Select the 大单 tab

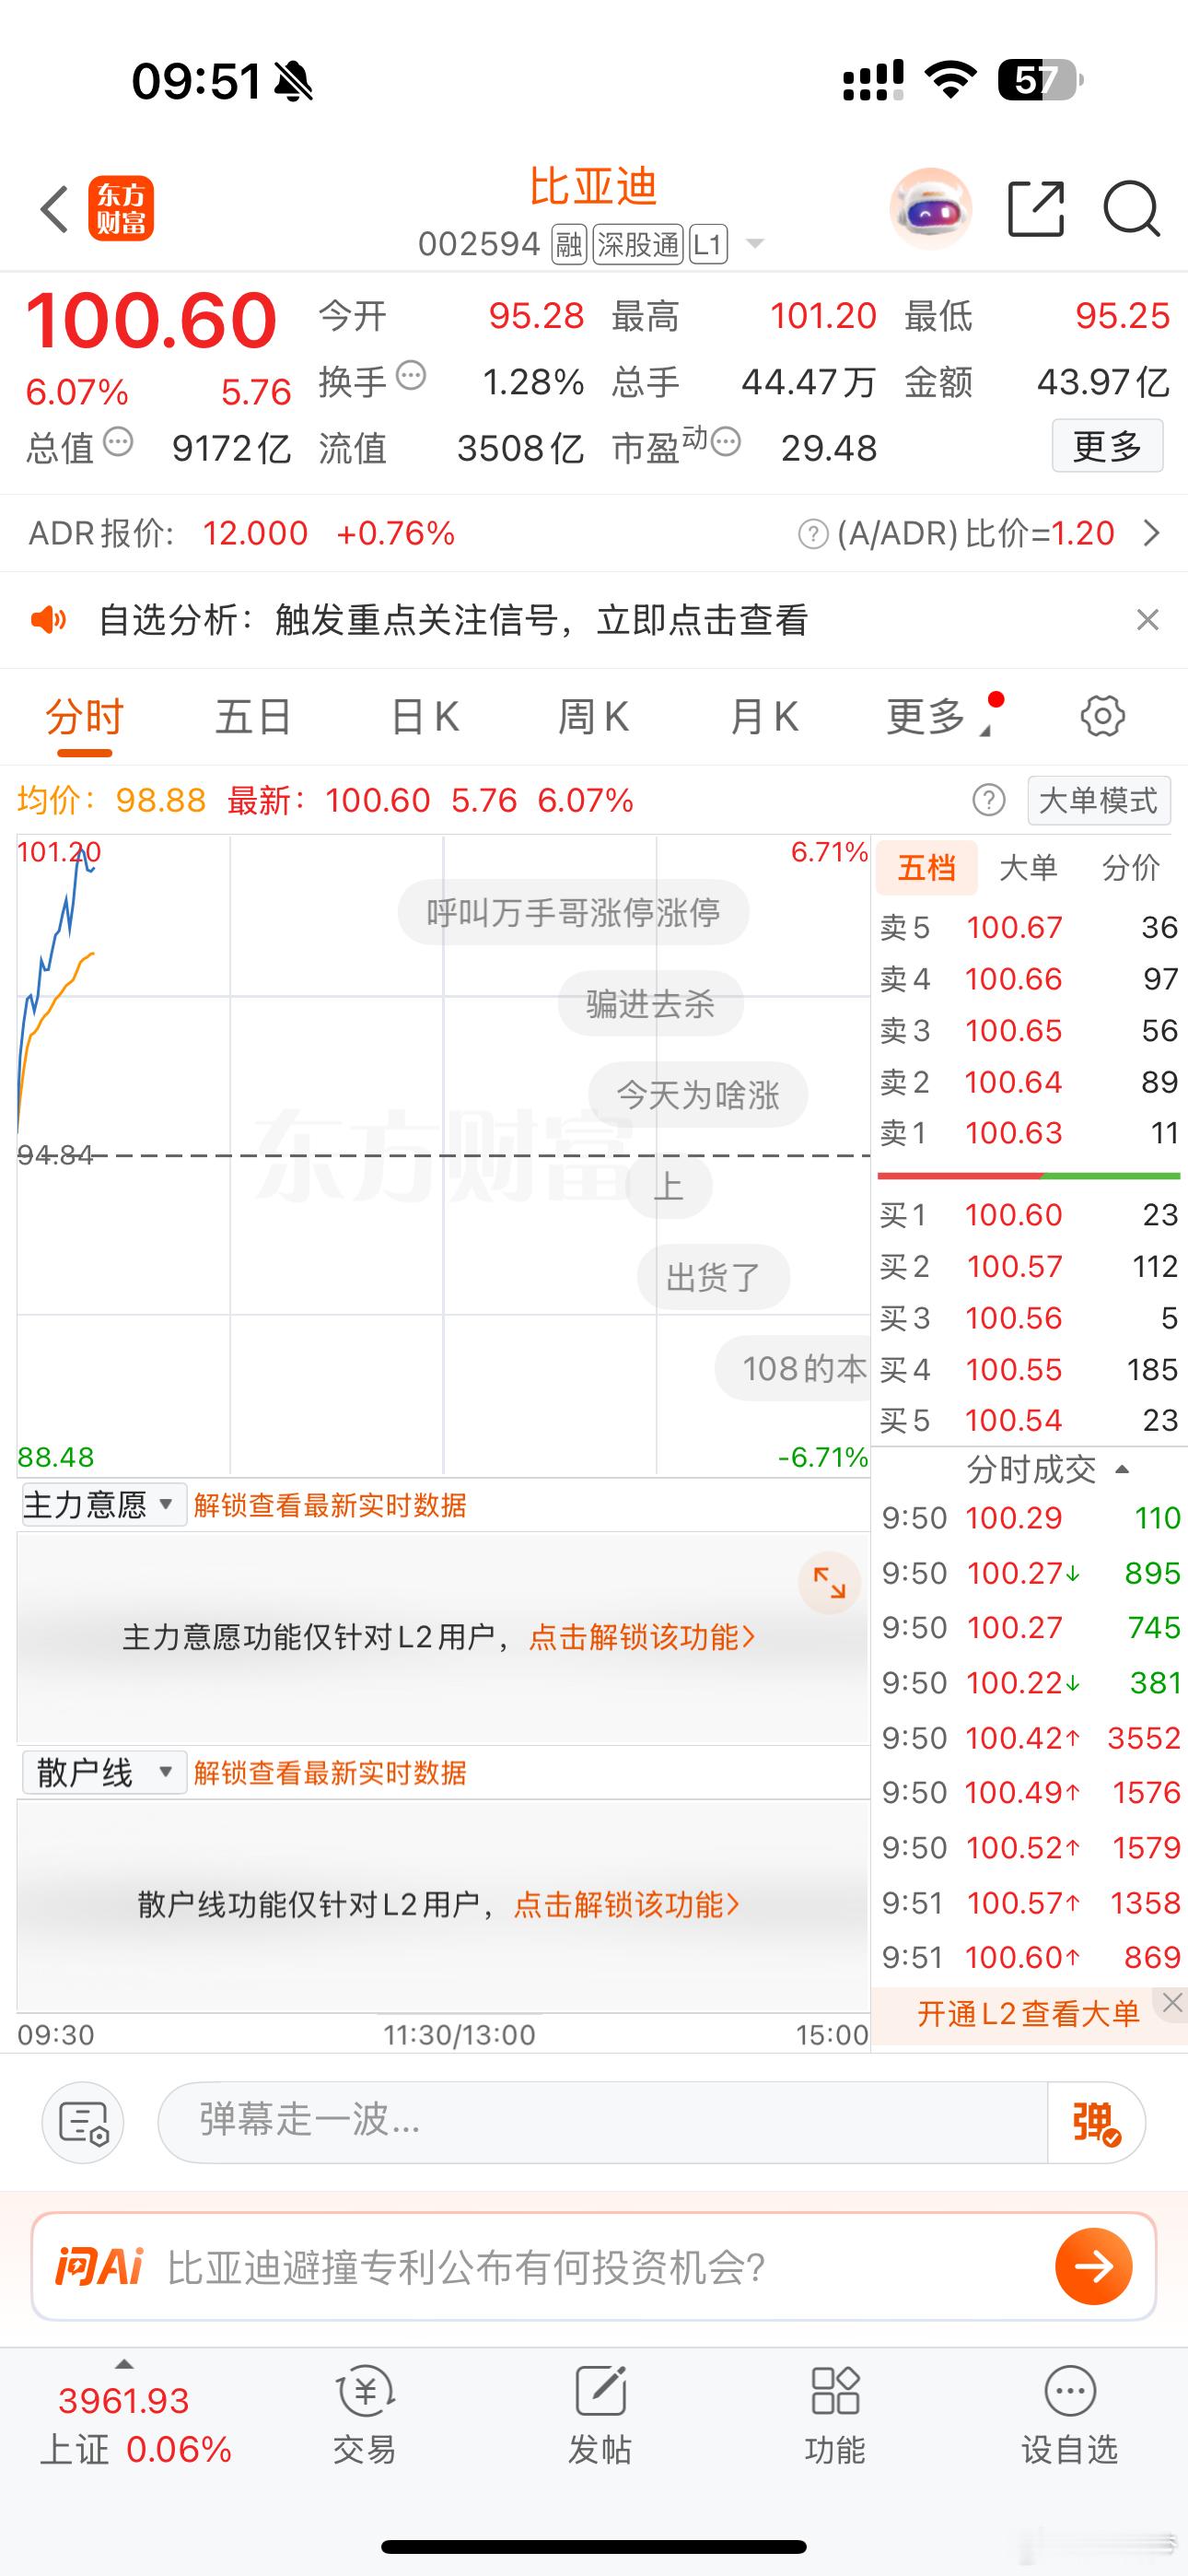pyautogui.click(x=1028, y=867)
